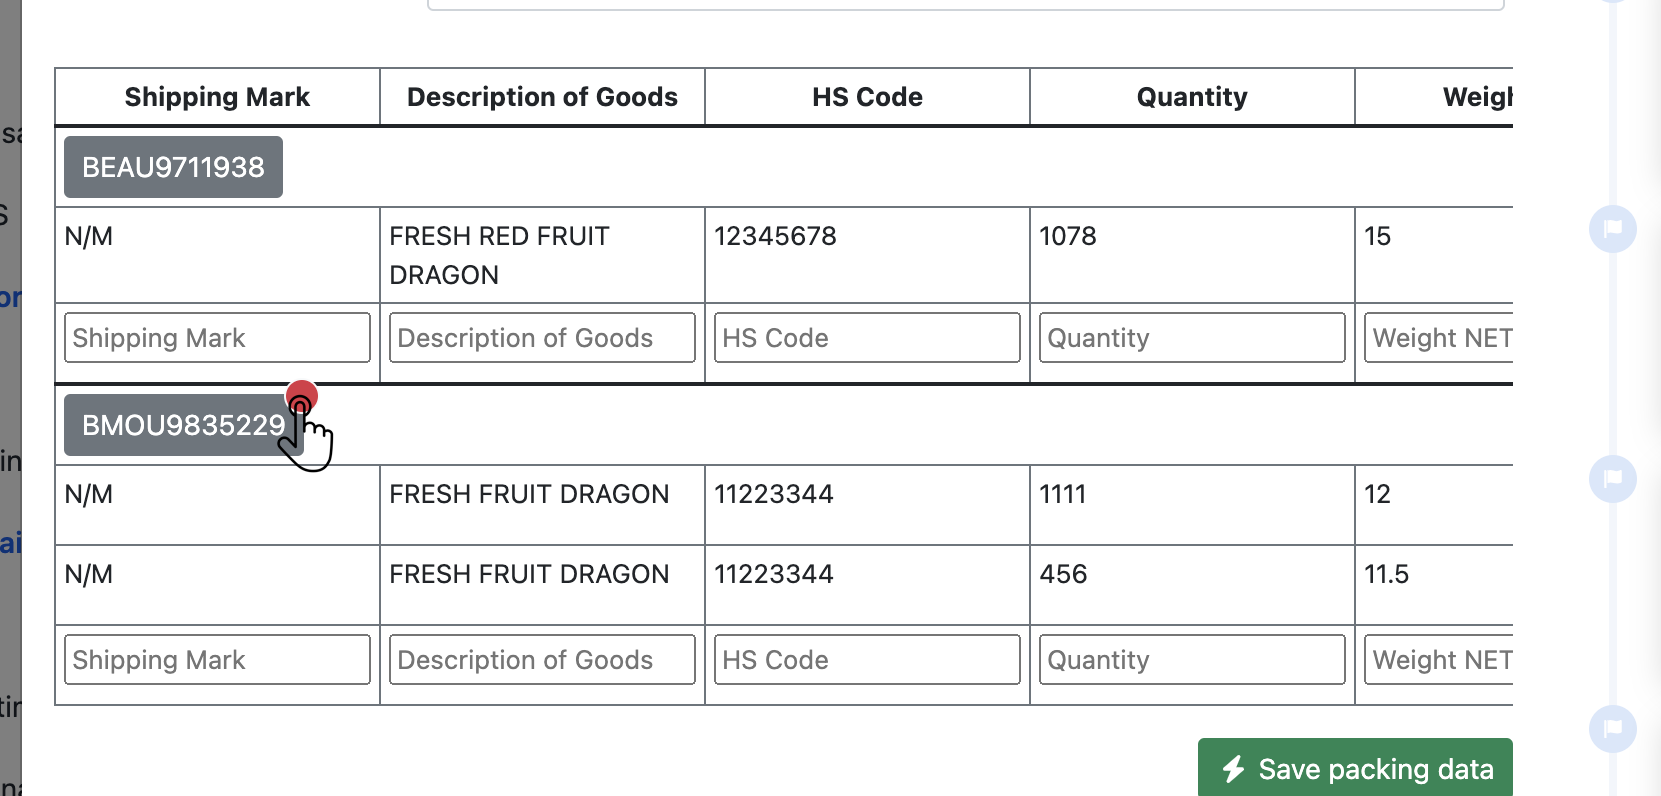Screen dimensions: 1661x796
Task: Click the topmost flag icon on the right edge
Action: pos(1612,229)
